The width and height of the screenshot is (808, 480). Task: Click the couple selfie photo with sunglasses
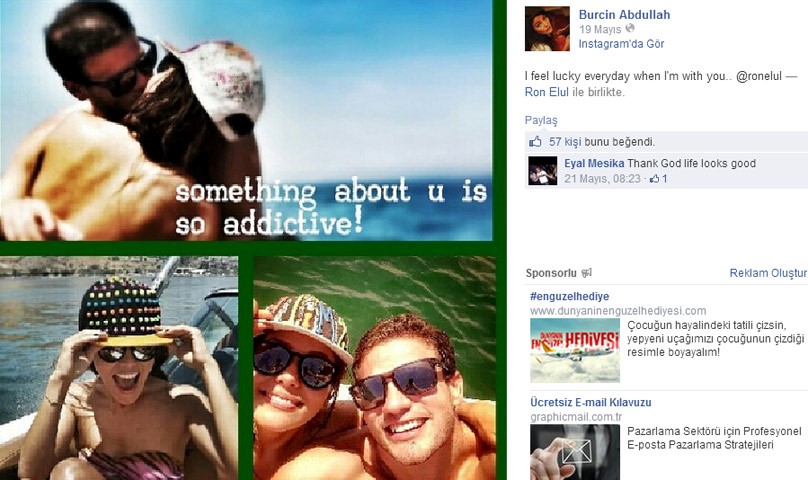[x=375, y=368]
